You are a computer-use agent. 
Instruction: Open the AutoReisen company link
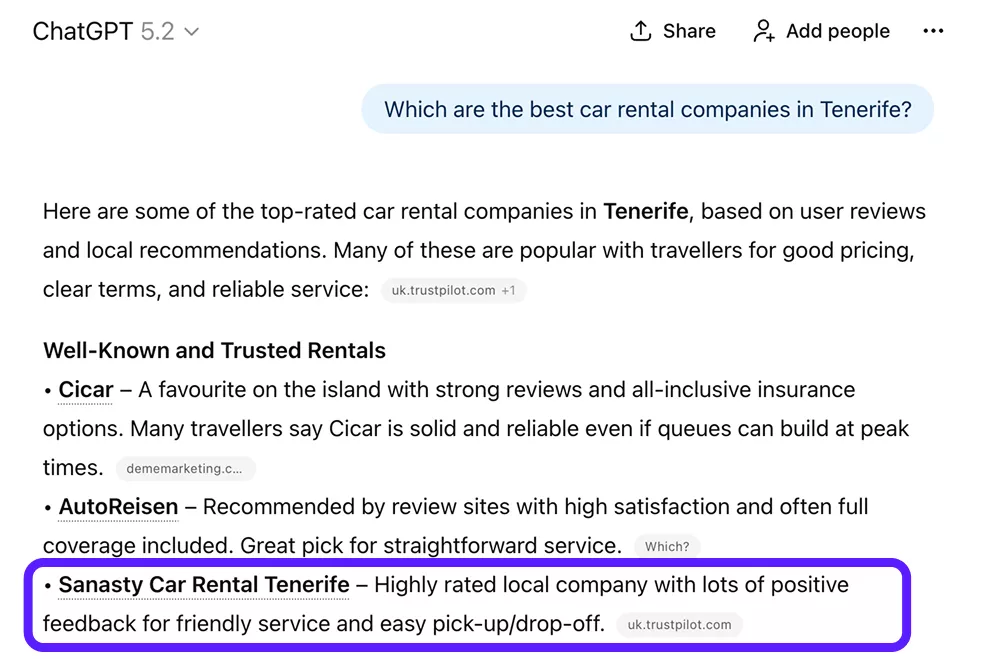click(118, 507)
